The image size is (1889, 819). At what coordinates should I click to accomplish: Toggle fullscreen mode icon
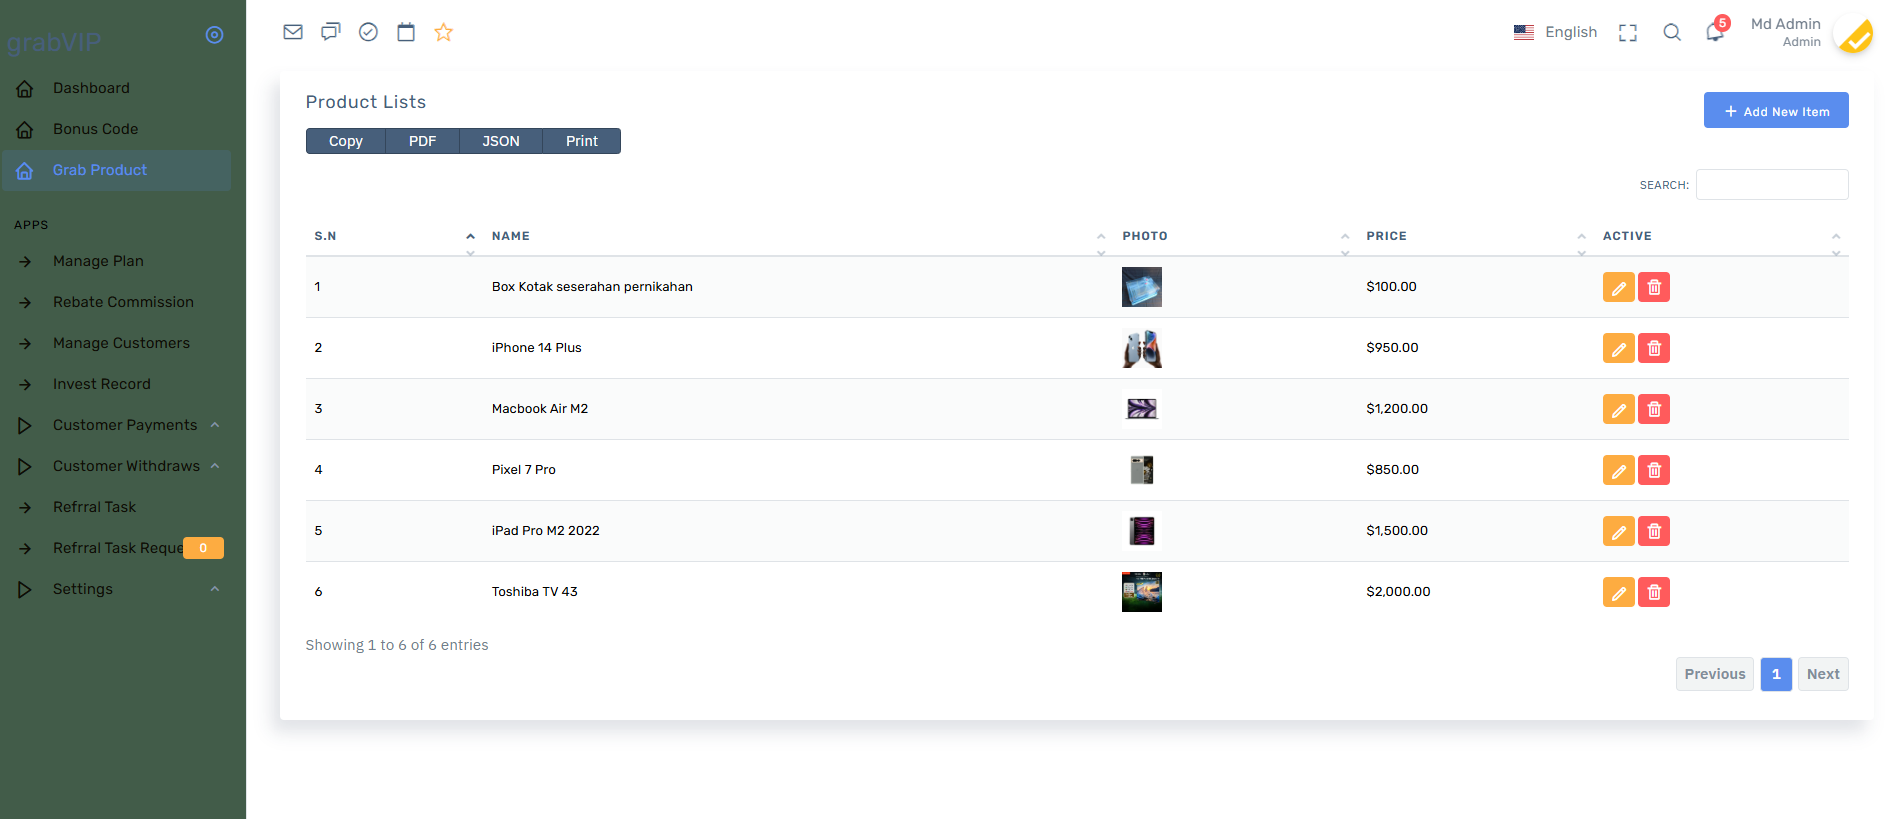(1628, 32)
